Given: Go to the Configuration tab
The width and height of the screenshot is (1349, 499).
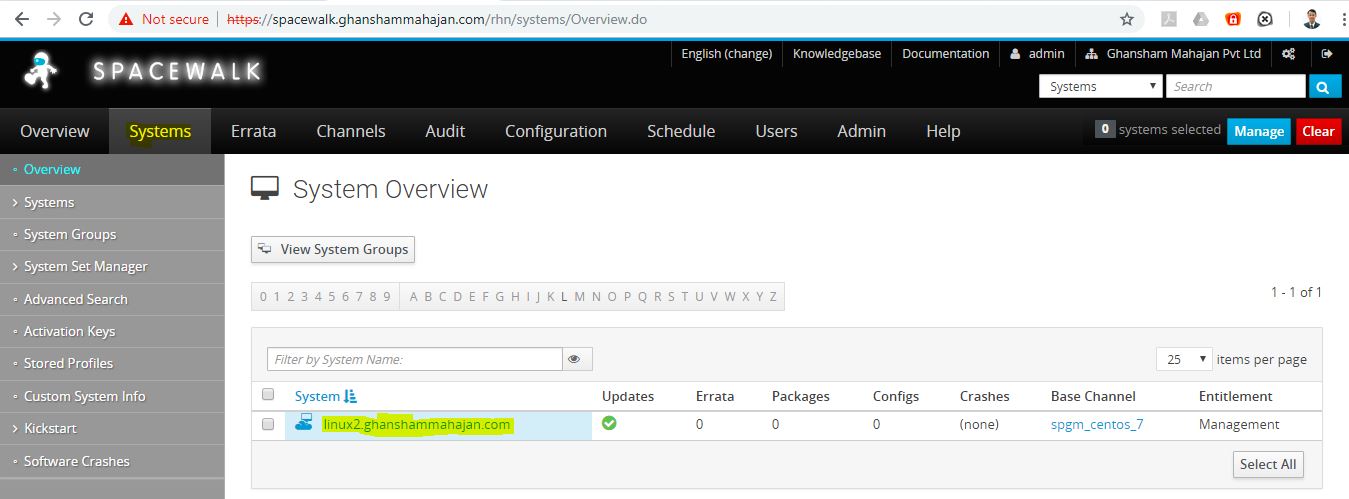Looking at the screenshot, I should point(555,131).
